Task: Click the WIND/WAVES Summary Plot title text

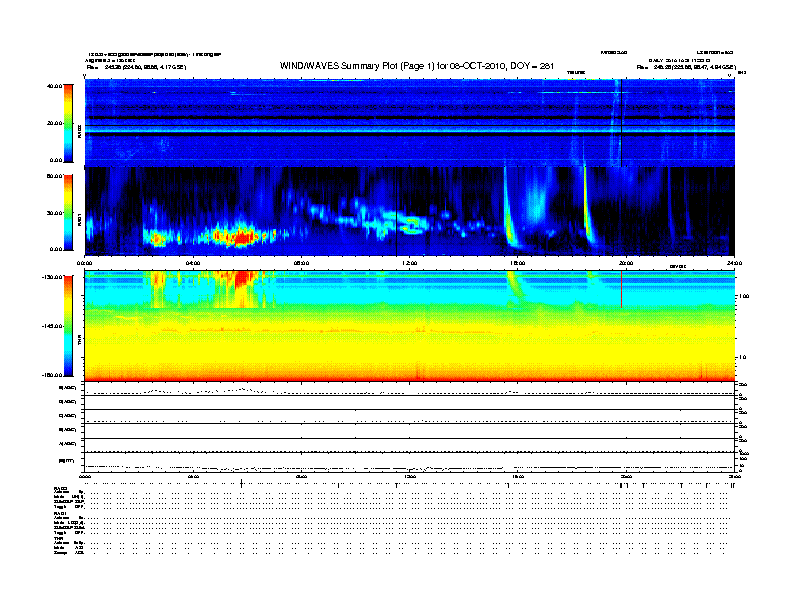Action: tap(417, 66)
